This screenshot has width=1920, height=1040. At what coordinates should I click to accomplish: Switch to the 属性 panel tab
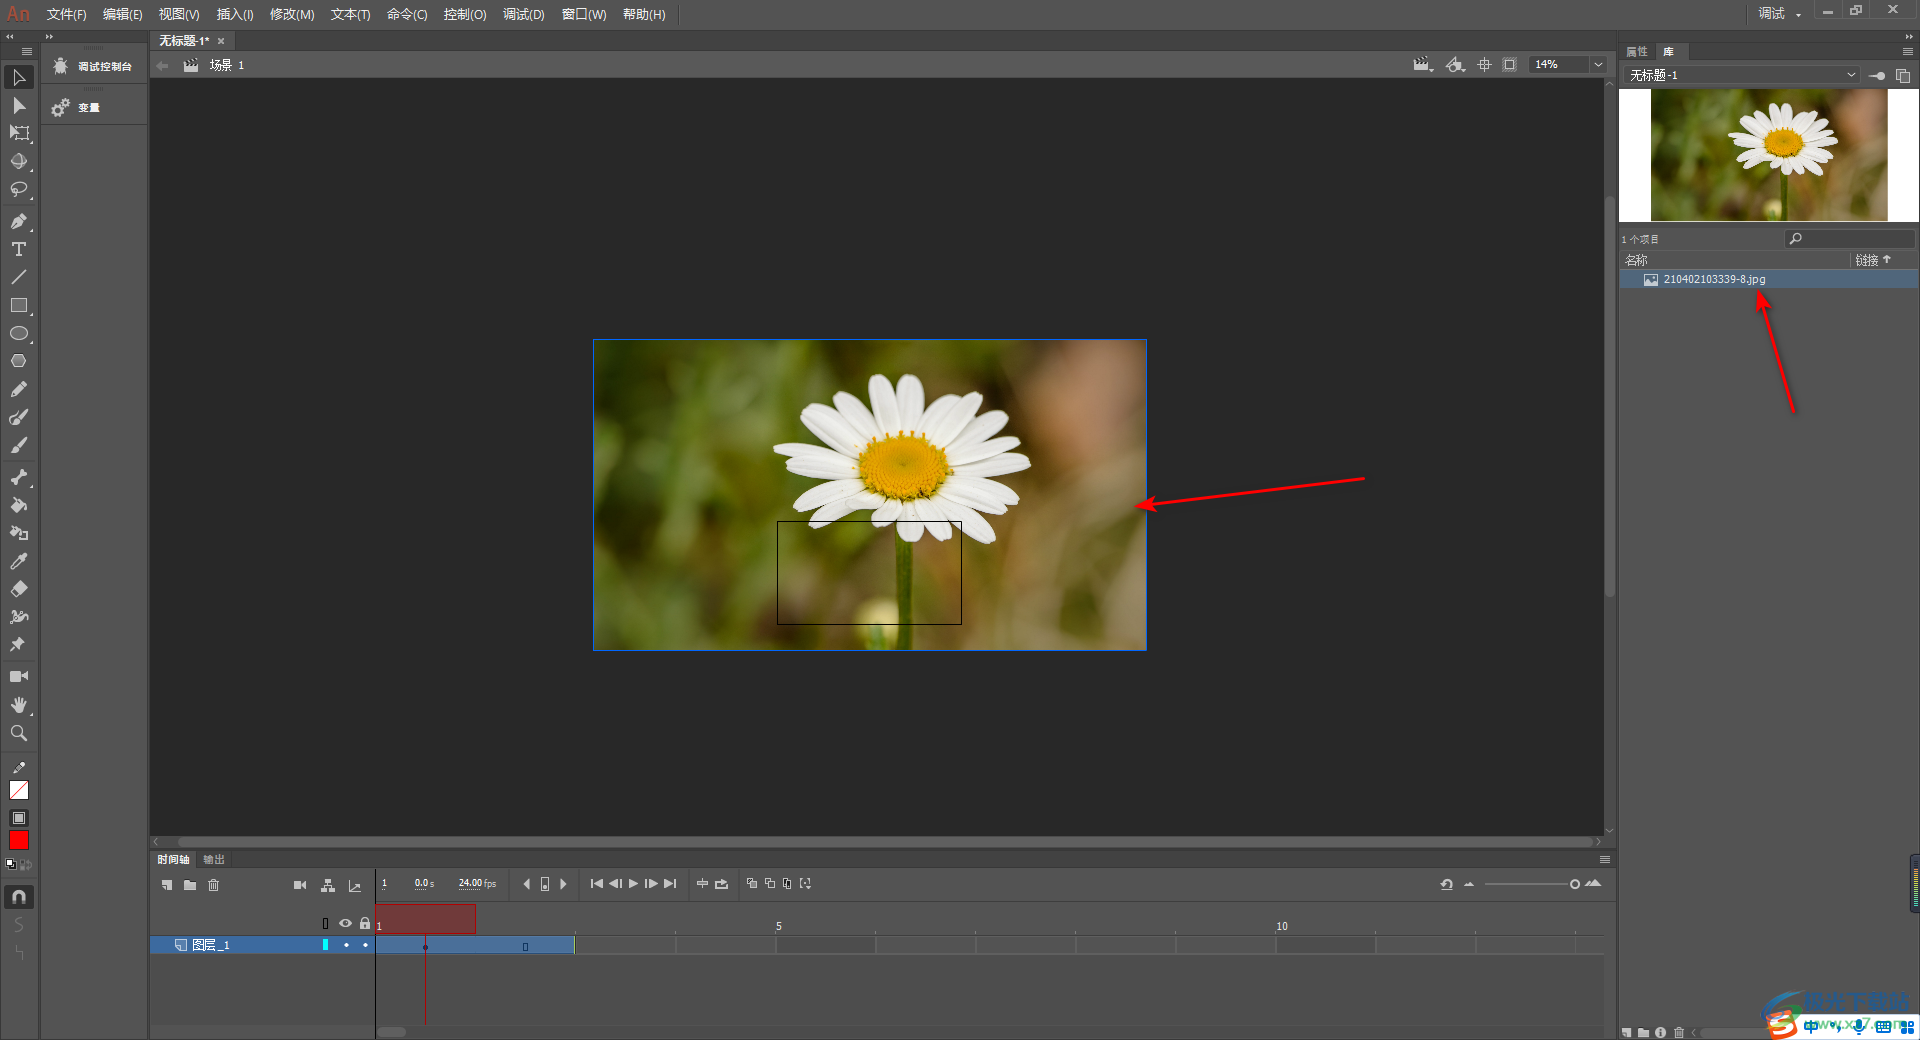point(1637,51)
